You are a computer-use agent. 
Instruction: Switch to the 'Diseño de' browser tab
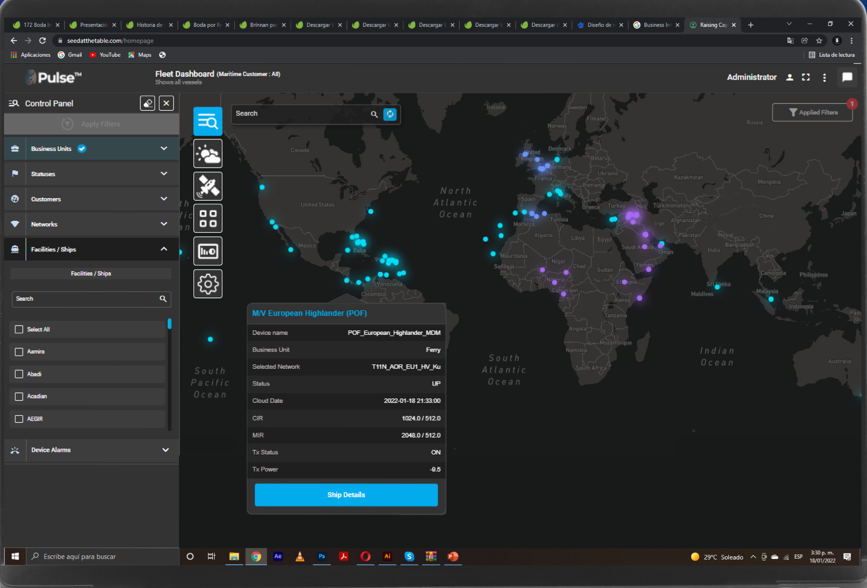click(599, 25)
